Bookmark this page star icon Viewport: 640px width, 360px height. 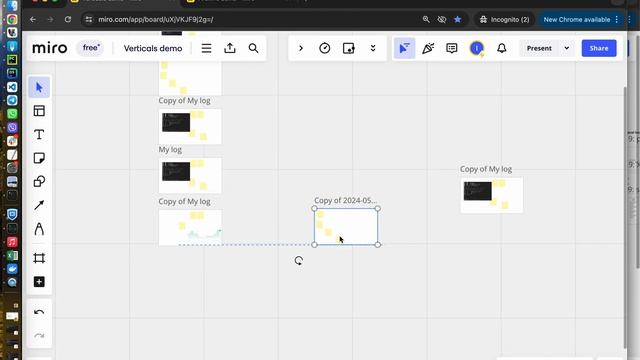tap(458, 19)
